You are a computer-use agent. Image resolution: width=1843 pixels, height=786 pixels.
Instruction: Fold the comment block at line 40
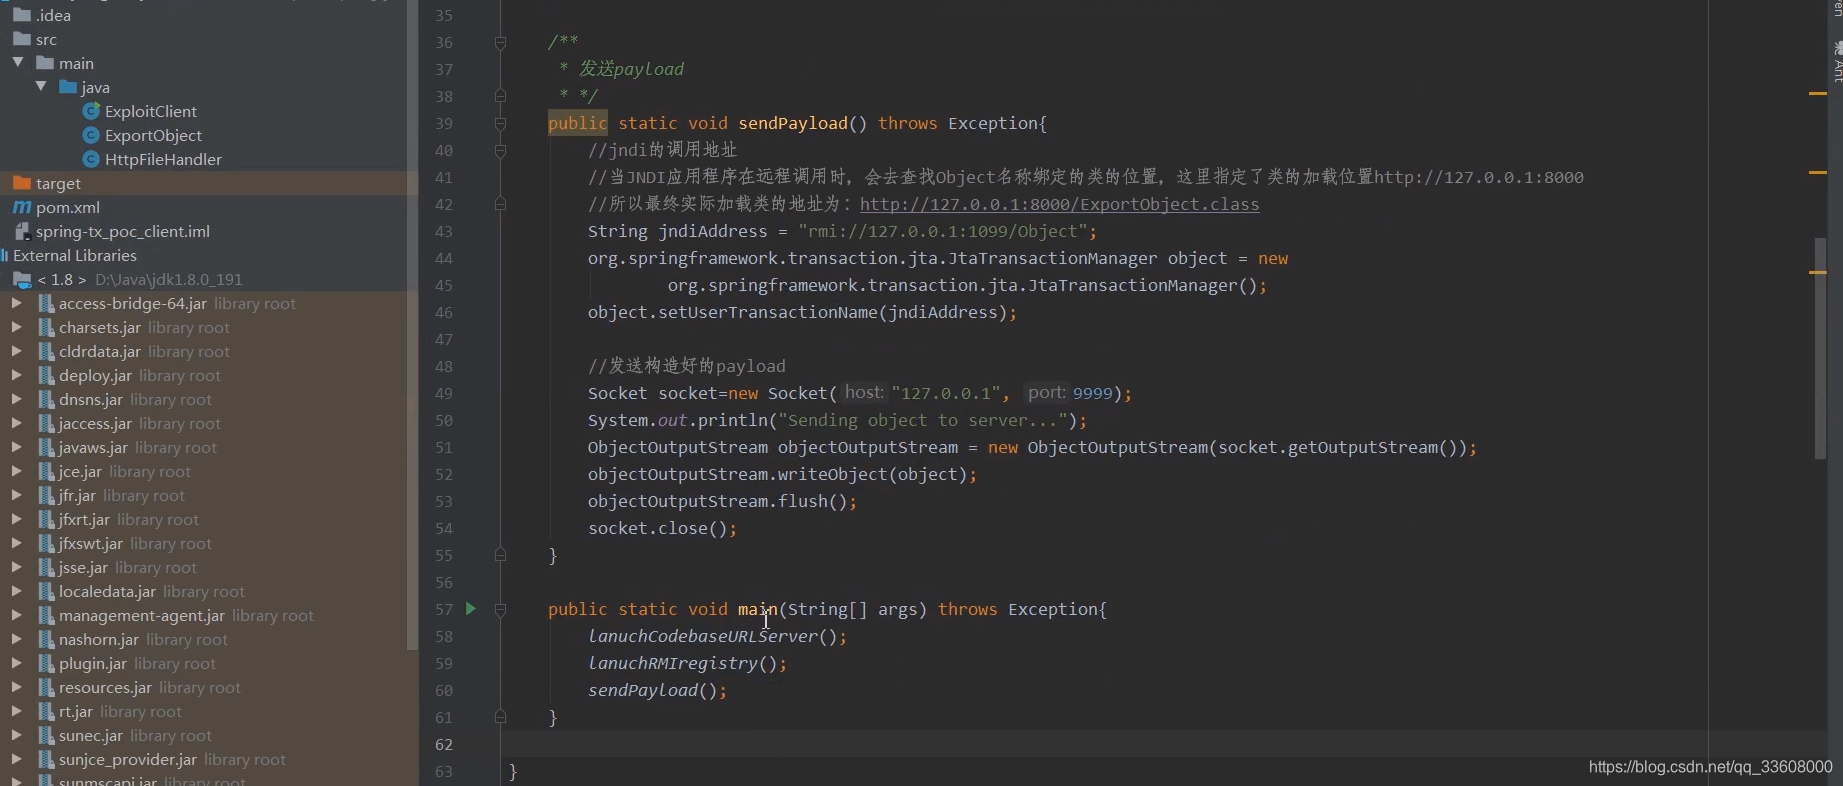pos(500,151)
